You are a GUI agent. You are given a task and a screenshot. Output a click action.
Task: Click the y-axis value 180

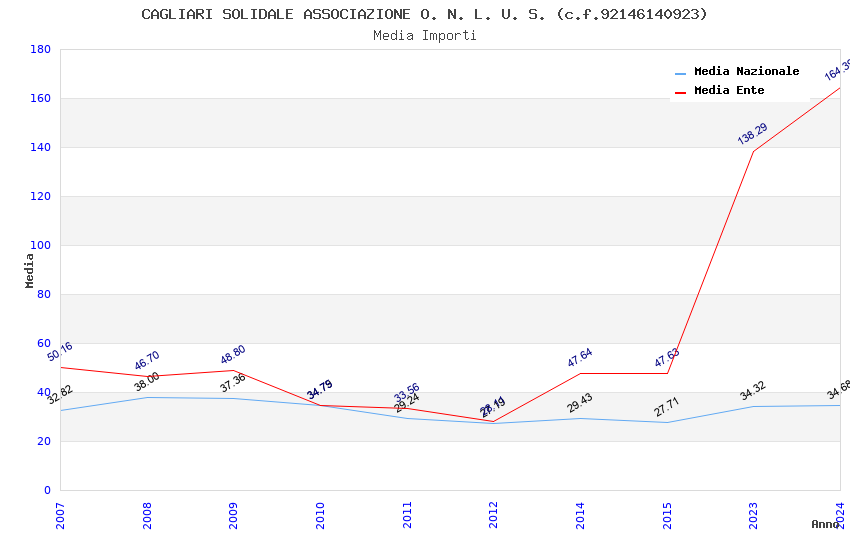pos(40,49)
